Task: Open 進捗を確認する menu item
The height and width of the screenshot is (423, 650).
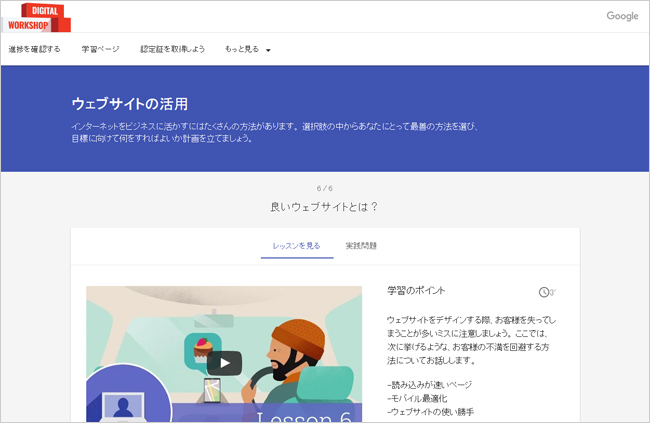Action: point(34,49)
